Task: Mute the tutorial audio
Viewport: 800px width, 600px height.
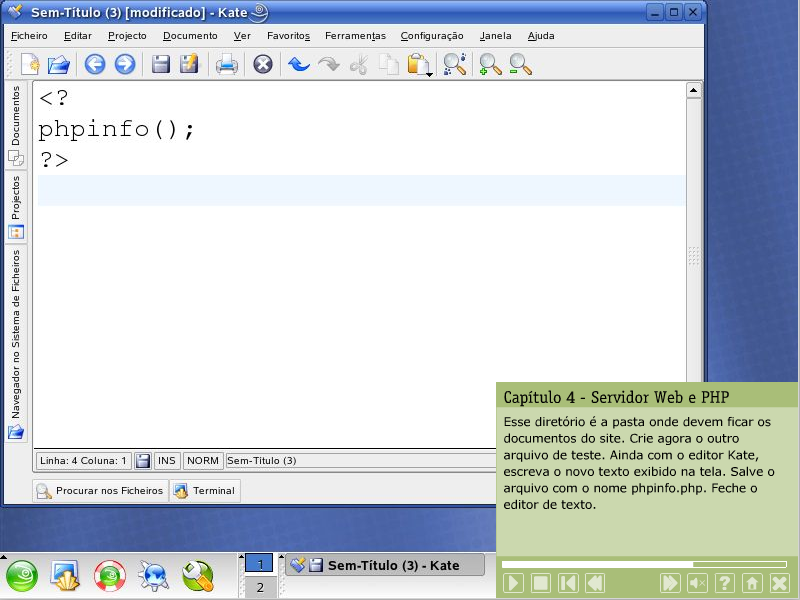Action: point(698,583)
